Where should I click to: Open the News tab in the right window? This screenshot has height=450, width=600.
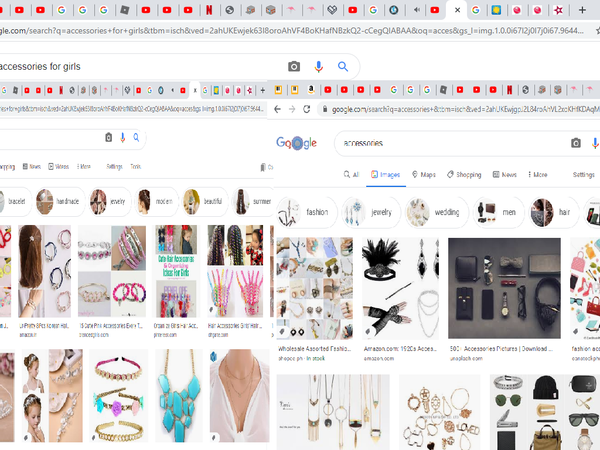[x=505, y=174]
